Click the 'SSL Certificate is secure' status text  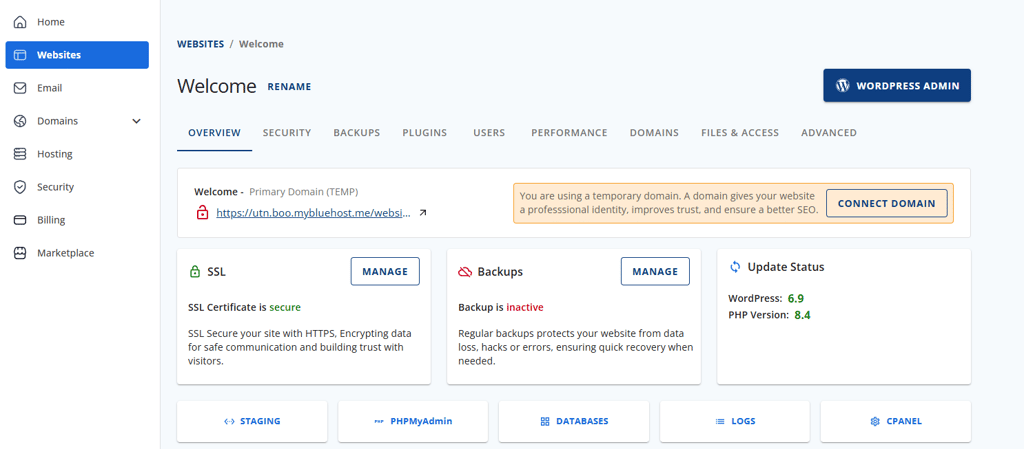point(244,307)
